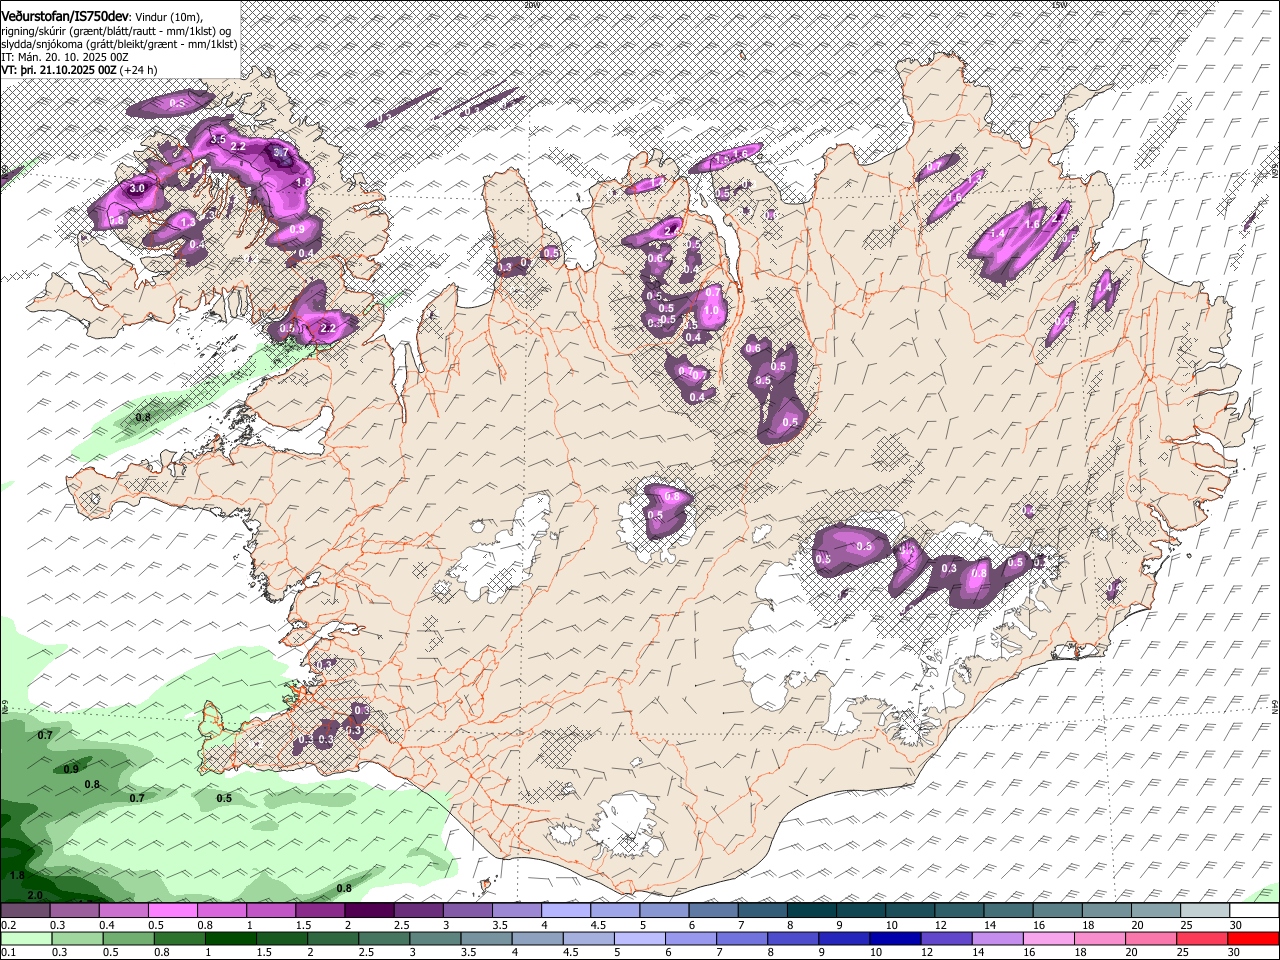The image size is (1280, 960).
Task: Click the Veðurstofan/IS750dev title text
Action: [64, 17]
